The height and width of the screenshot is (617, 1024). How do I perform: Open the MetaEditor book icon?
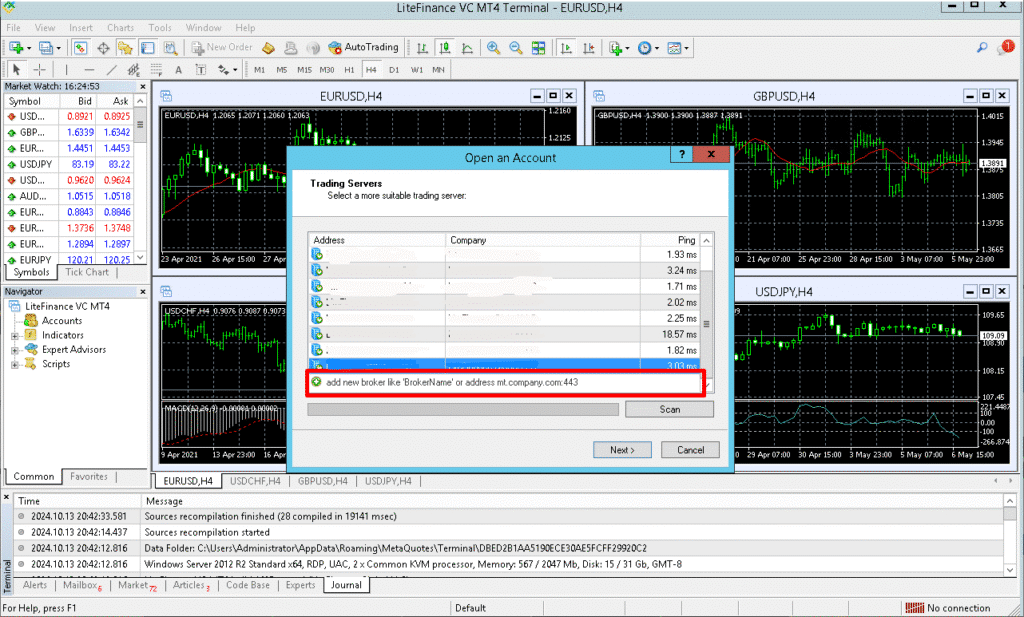click(268, 48)
